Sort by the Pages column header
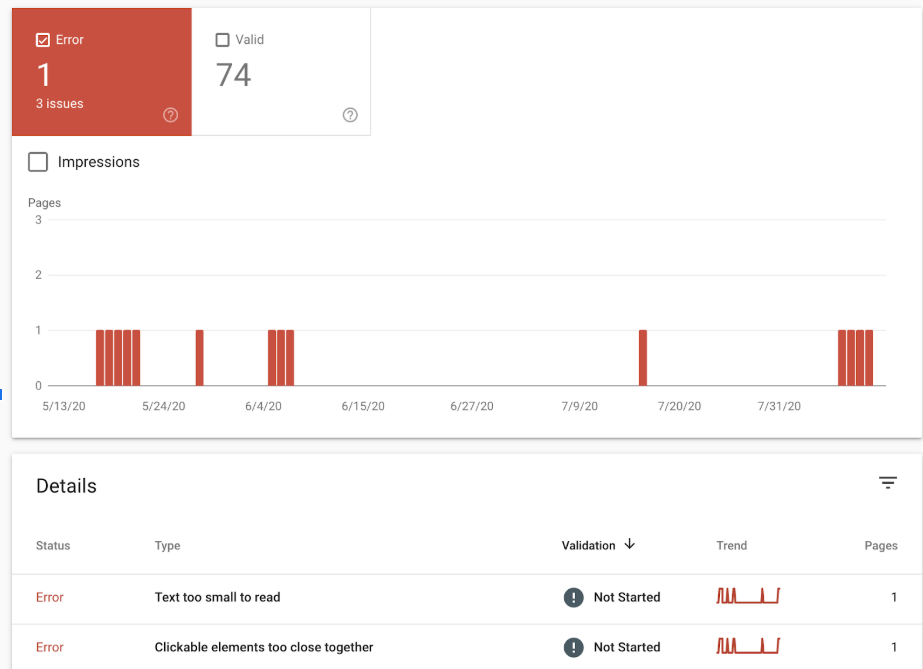Viewport: 923px width, 669px height. coord(880,546)
